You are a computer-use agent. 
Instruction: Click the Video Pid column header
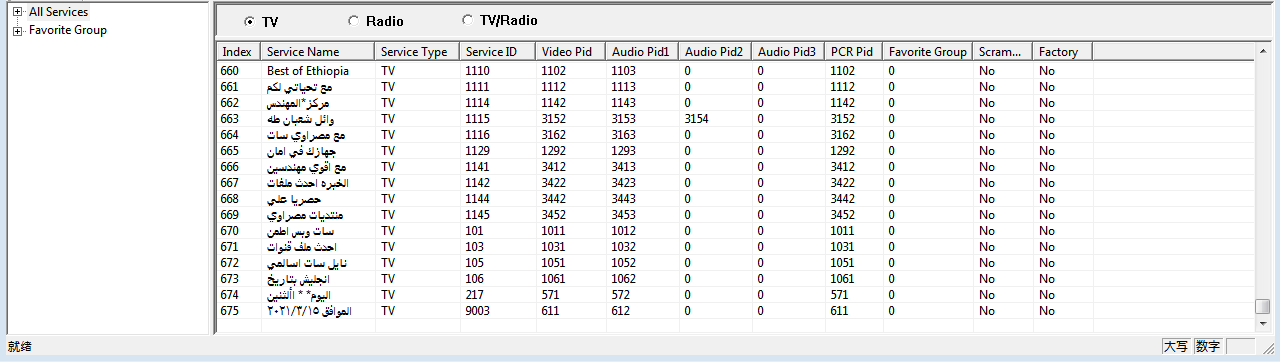[571, 52]
